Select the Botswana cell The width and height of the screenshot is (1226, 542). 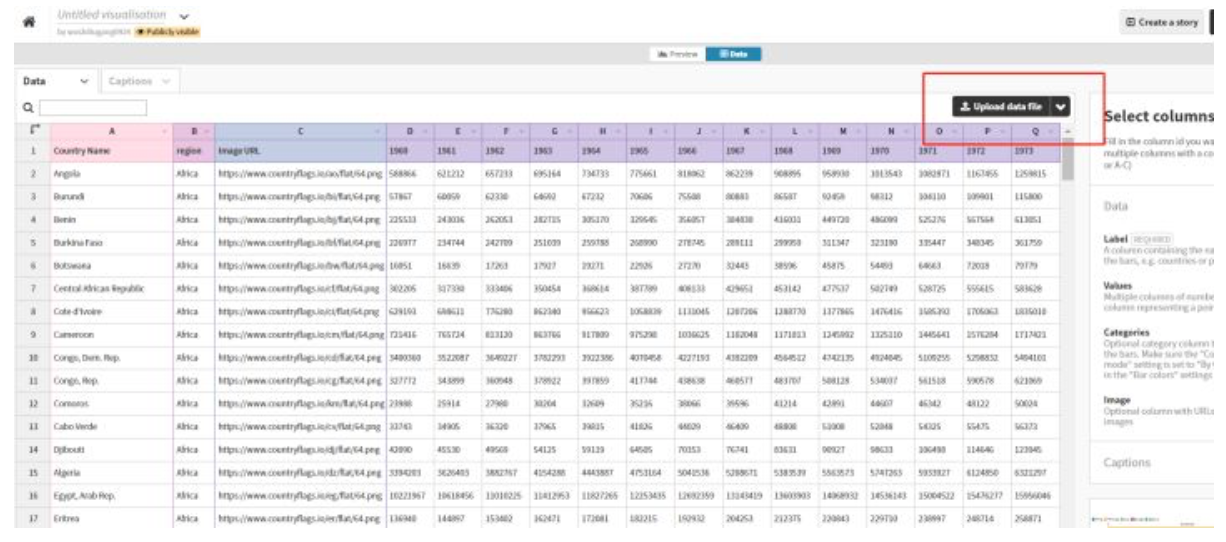point(111,266)
